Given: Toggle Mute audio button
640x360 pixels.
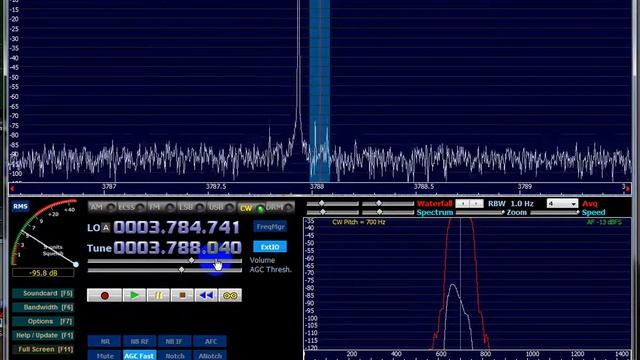Looking at the screenshot, I should [104, 356].
